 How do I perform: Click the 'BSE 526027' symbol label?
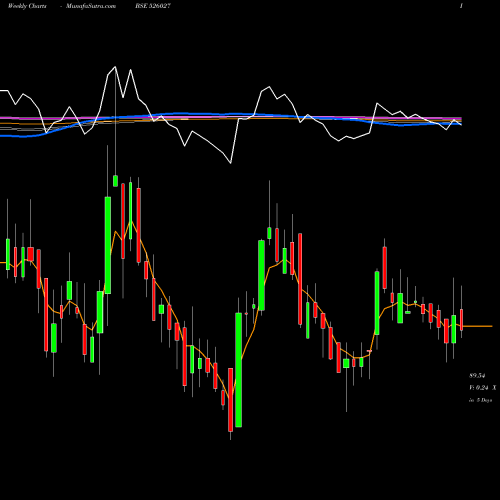click(x=153, y=6)
